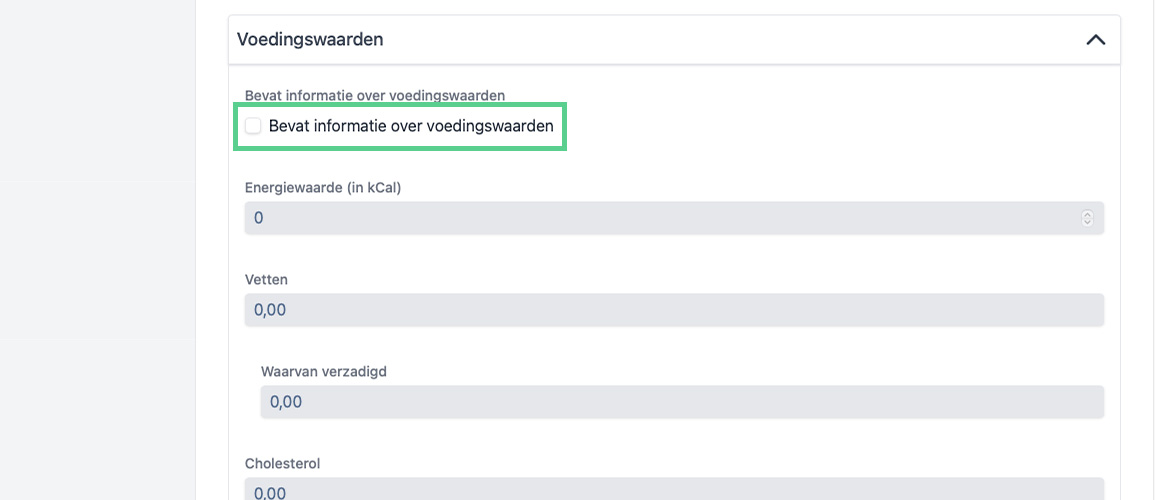Click the '0,00' value in the Vetten field
Image resolution: width=1155 pixels, height=500 pixels.
[270, 310]
